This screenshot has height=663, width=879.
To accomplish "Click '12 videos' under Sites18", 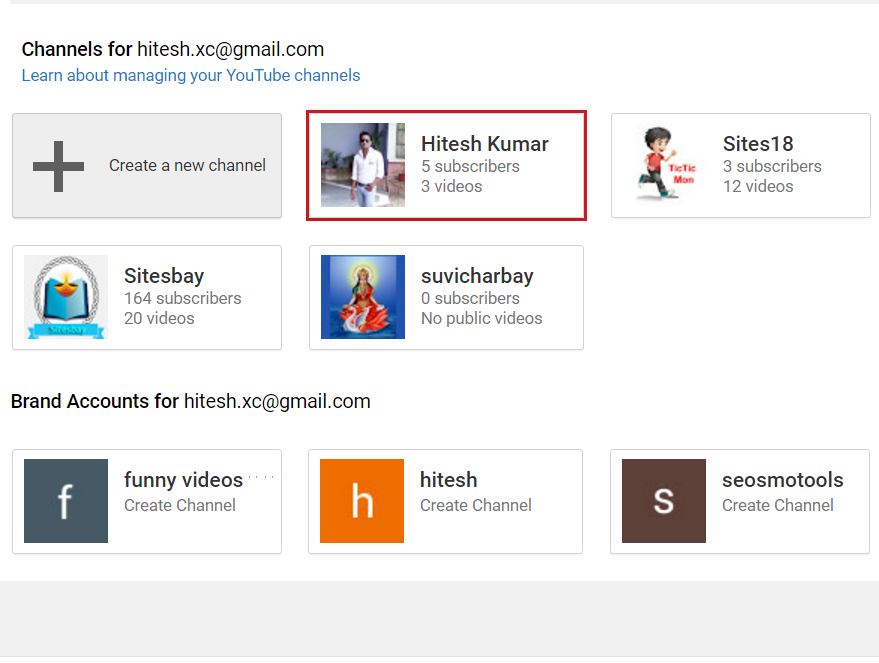I will point(758,186).
